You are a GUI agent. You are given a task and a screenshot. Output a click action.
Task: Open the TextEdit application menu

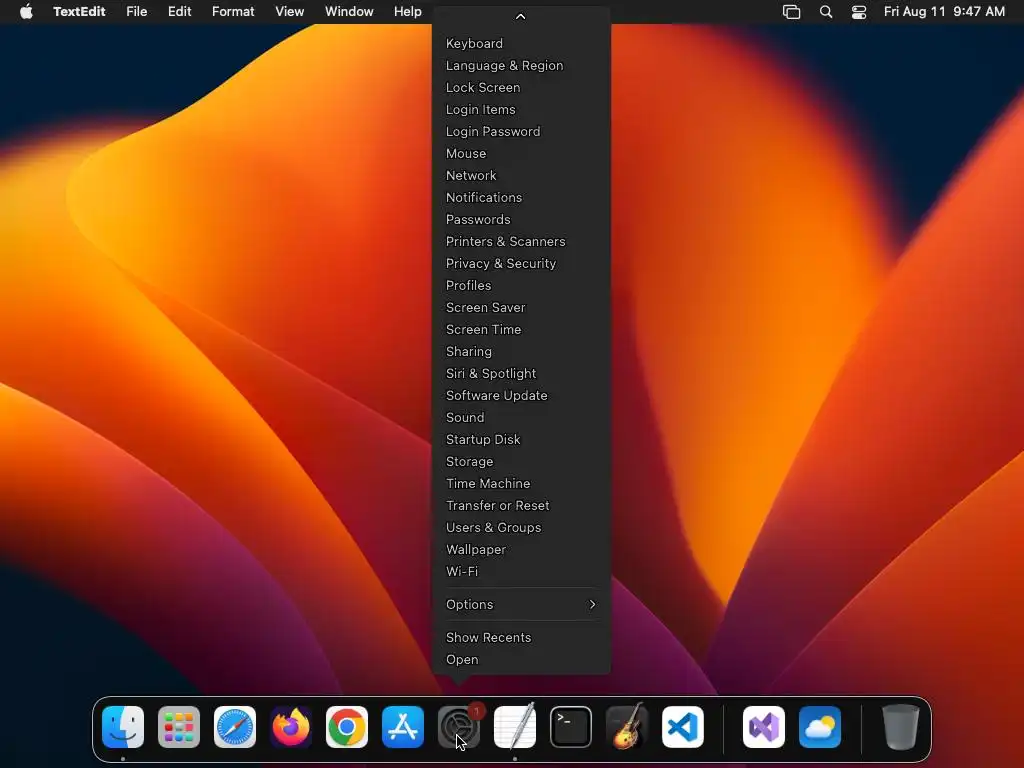[79, 12]
